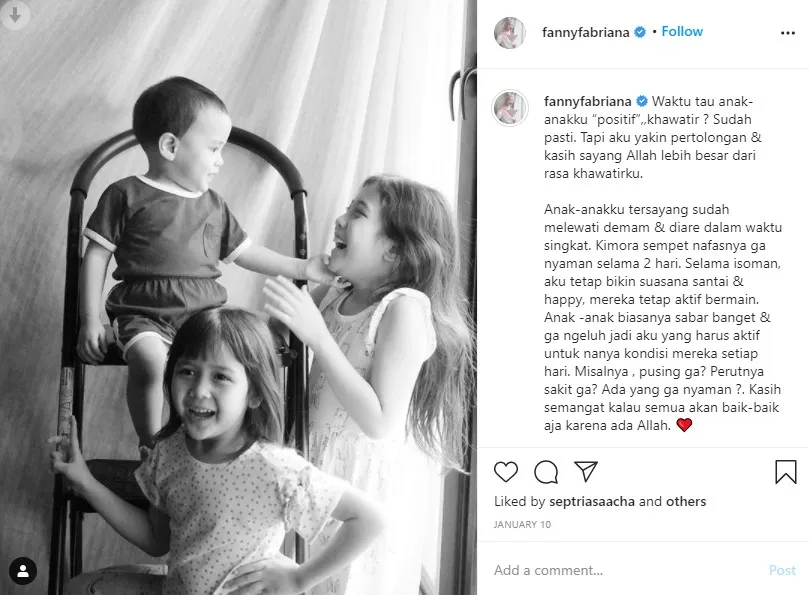Open header profile picture avatar

pyautogui.click(x=510, y=33)
